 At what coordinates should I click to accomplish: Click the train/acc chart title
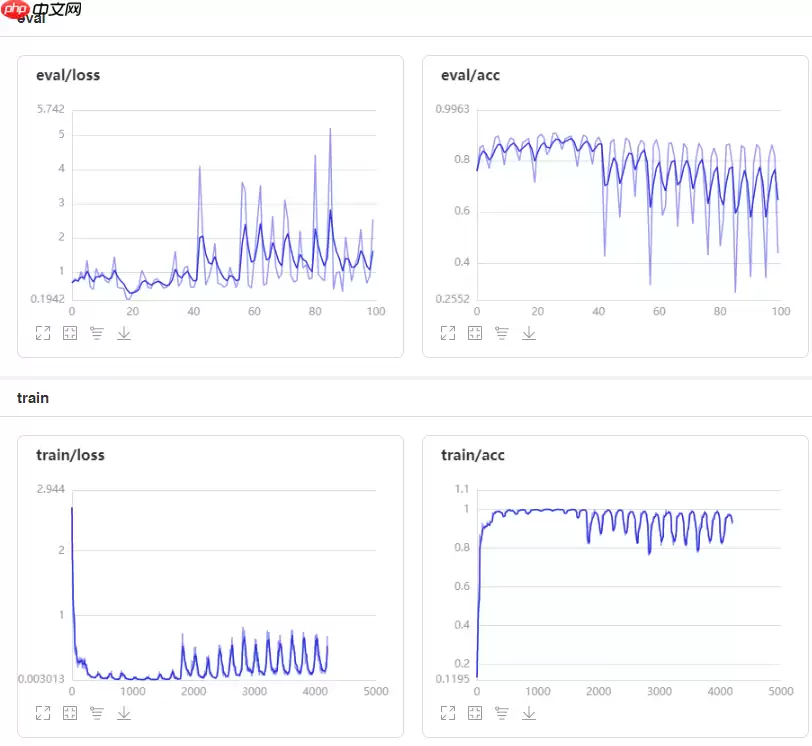(x=473, y=455)
